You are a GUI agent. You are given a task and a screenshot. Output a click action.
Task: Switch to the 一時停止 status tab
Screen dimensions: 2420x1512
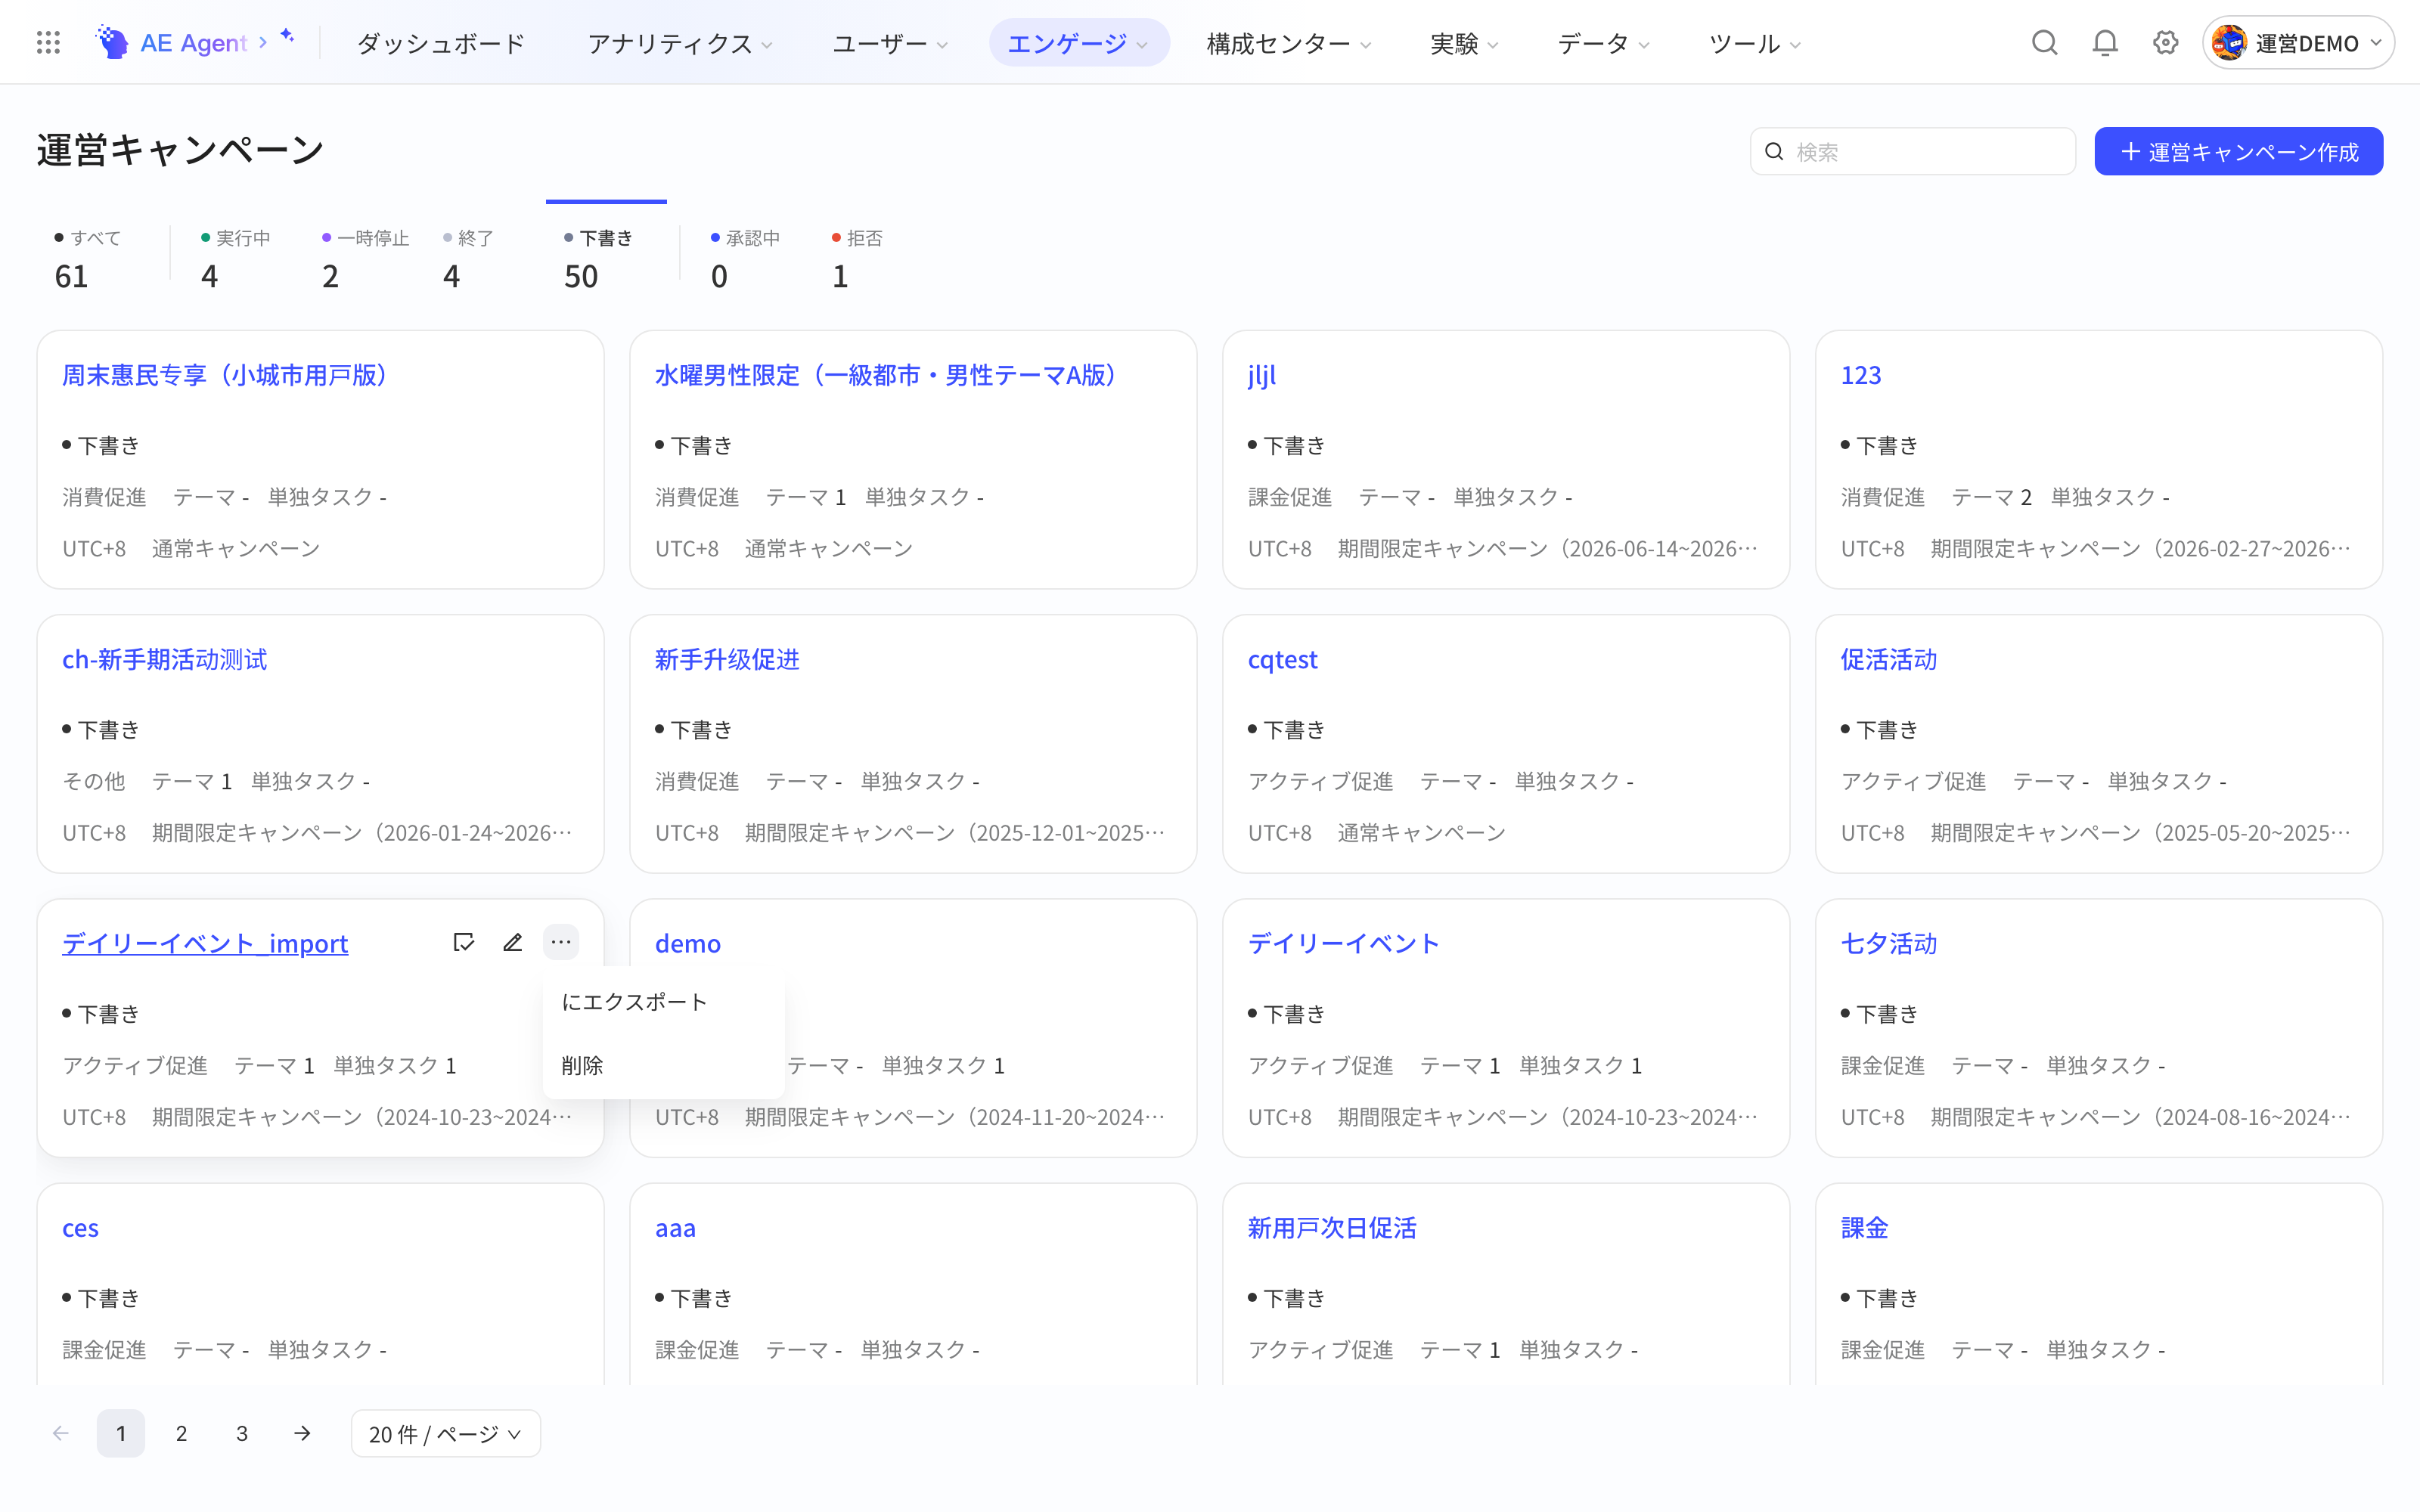coord(365,259)
